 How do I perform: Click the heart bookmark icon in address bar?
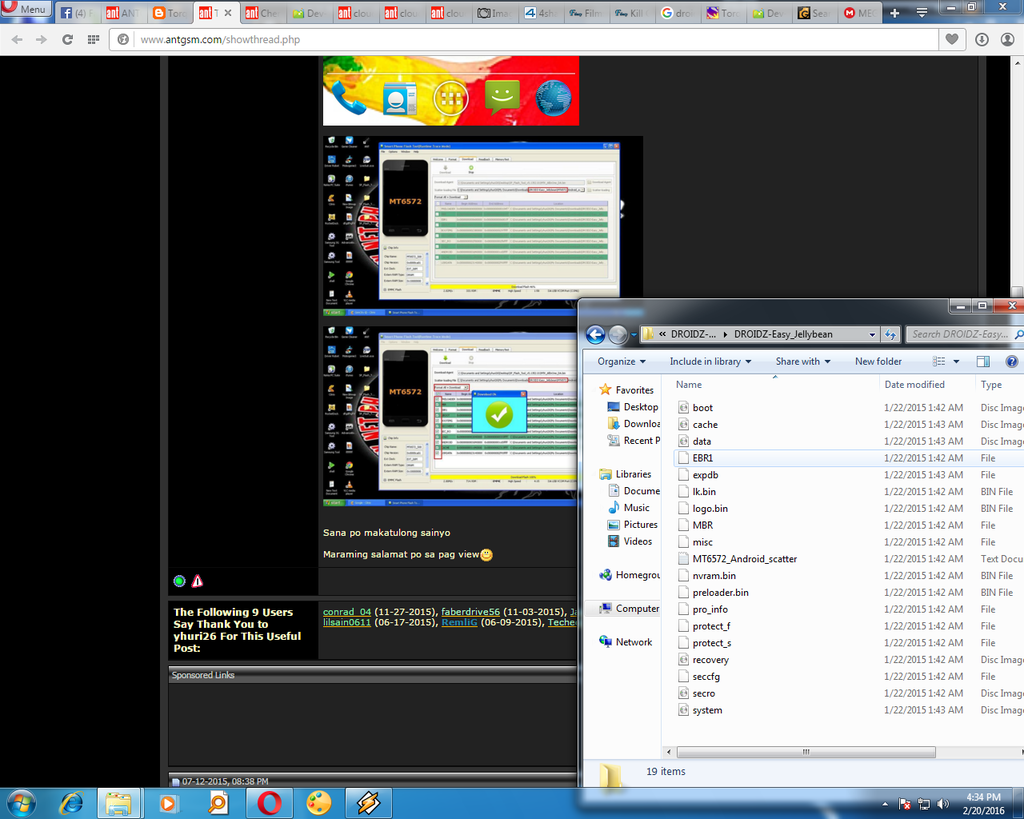coord(952,39)
